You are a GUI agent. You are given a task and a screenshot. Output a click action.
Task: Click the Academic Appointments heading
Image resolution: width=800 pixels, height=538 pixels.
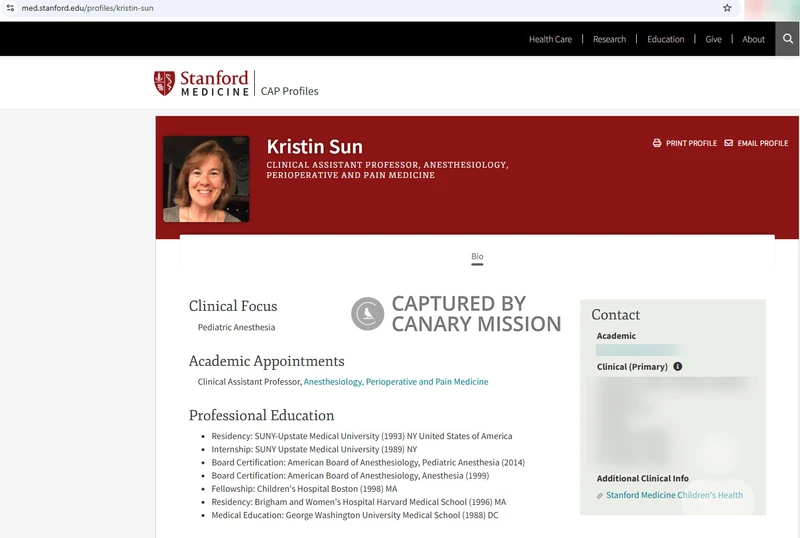(266, 361)
